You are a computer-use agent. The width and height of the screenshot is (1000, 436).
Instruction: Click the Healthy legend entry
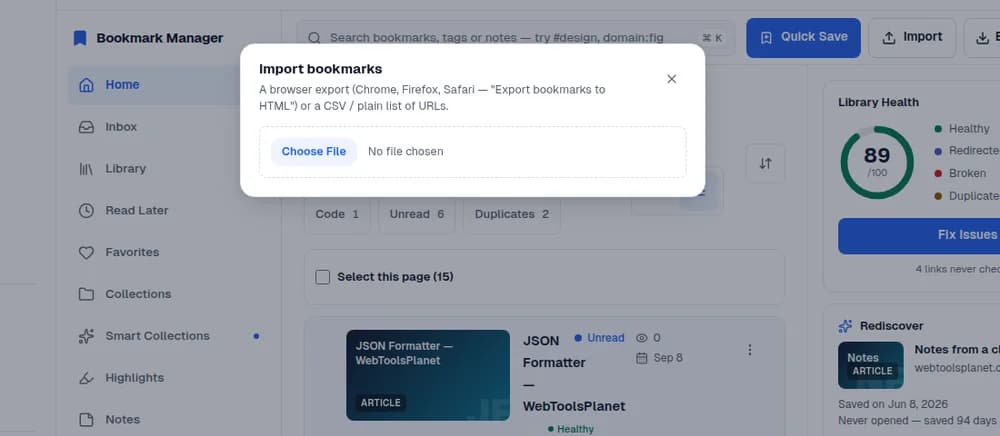962,129
